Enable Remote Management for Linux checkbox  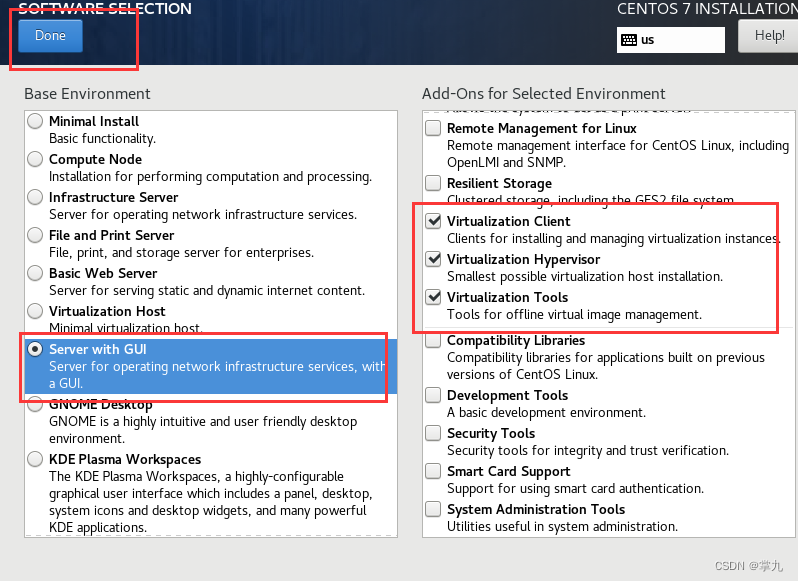pyautogui.click(x=433, y=128)
